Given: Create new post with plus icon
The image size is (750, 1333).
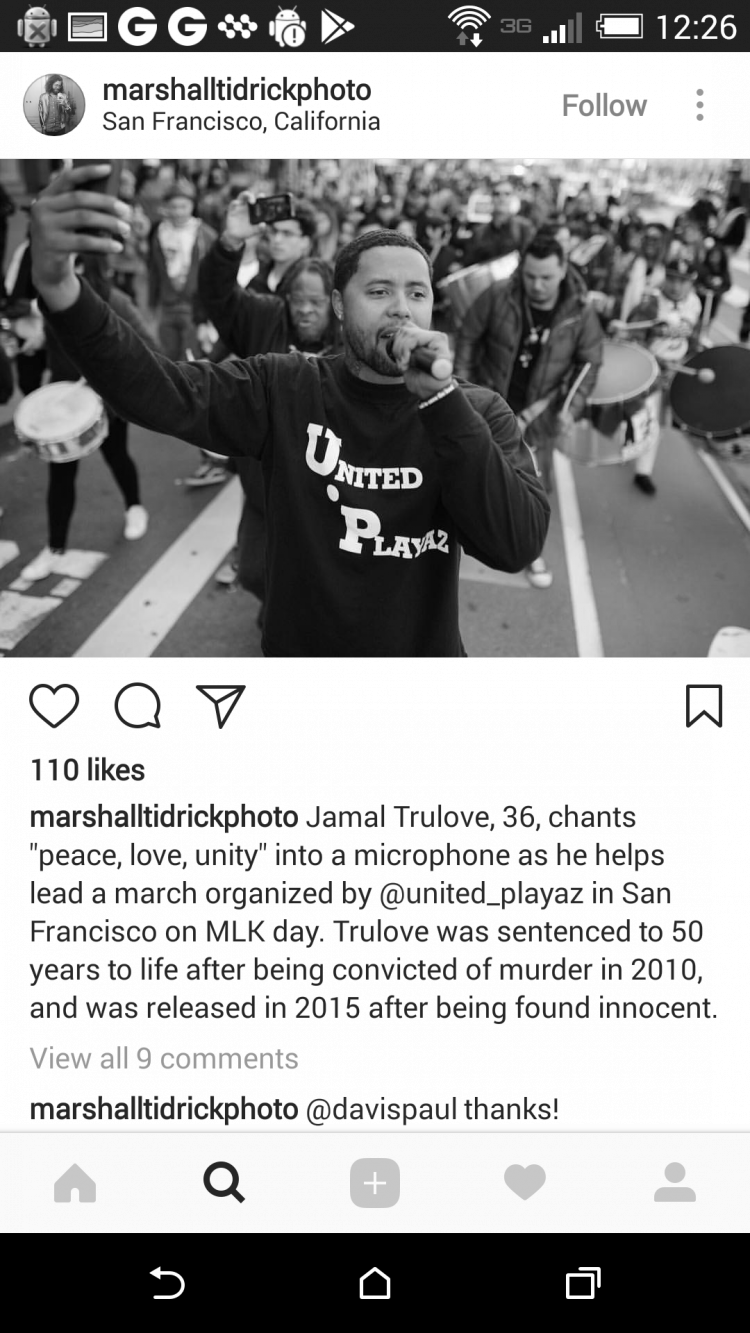Looking at the screenshot, I should pos(375,1184).
